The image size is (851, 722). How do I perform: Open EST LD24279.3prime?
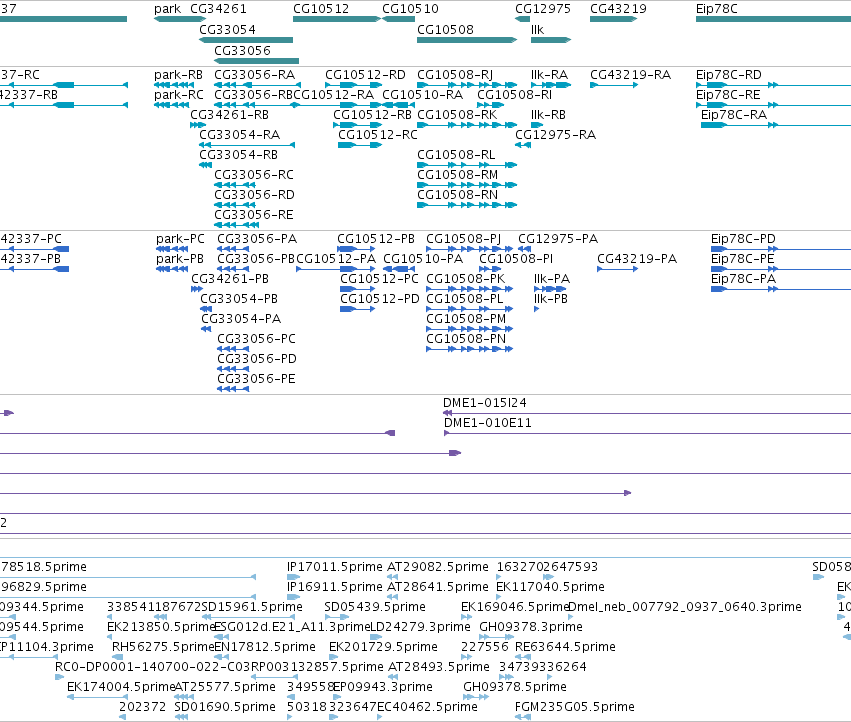pyautogui.click(x=420, y=627)
